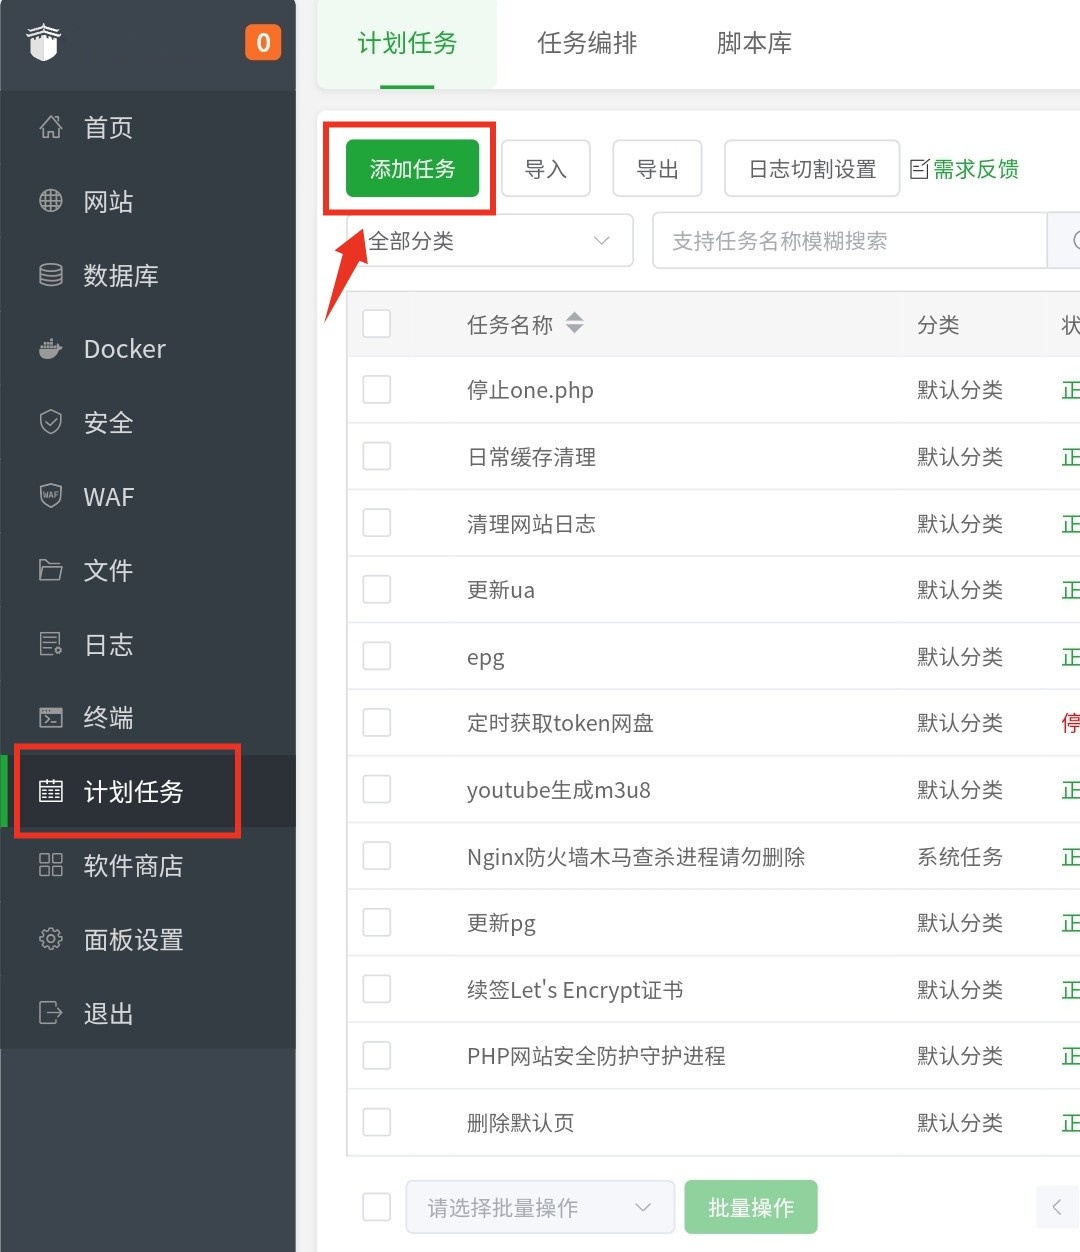
Task: Click the calendar icon beside 计划任务
Action: [x=51, y=791]
